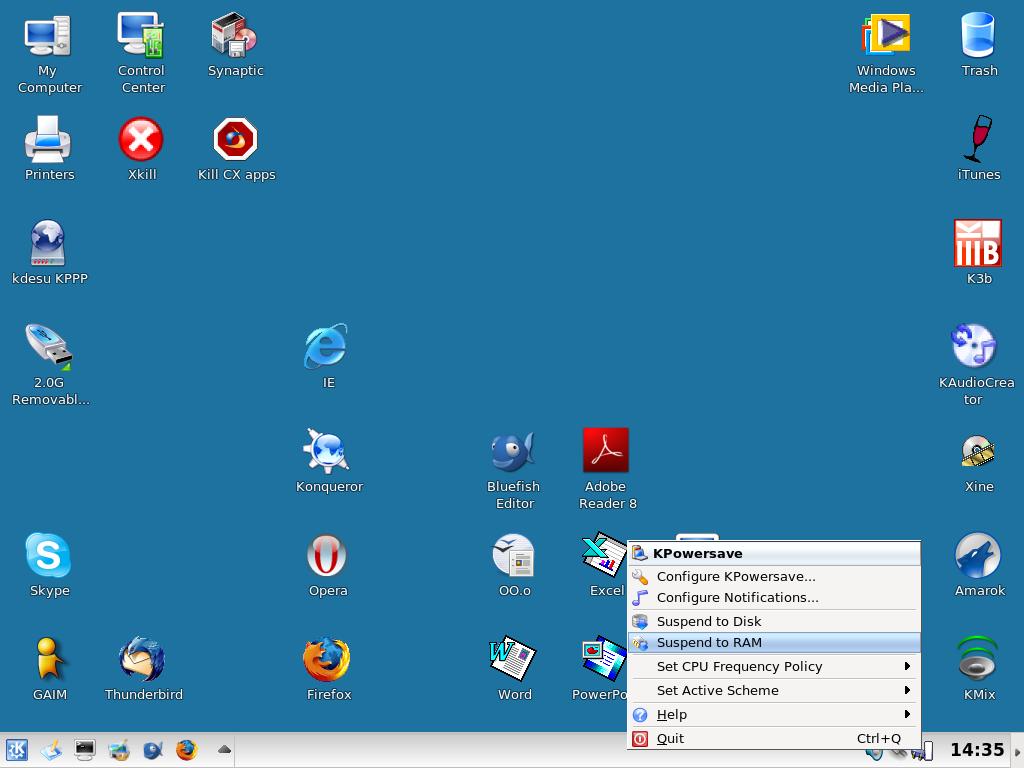Launch Thunderbird desktop icon
The height and width of the screenshot is (768, 1024).
pos(142,660)
